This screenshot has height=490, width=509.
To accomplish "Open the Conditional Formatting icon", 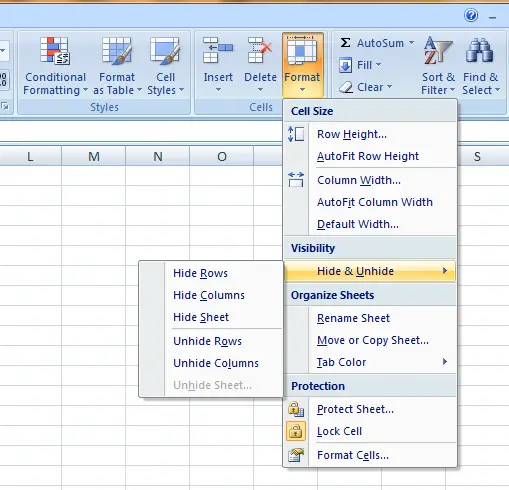I will click(55, 51).
